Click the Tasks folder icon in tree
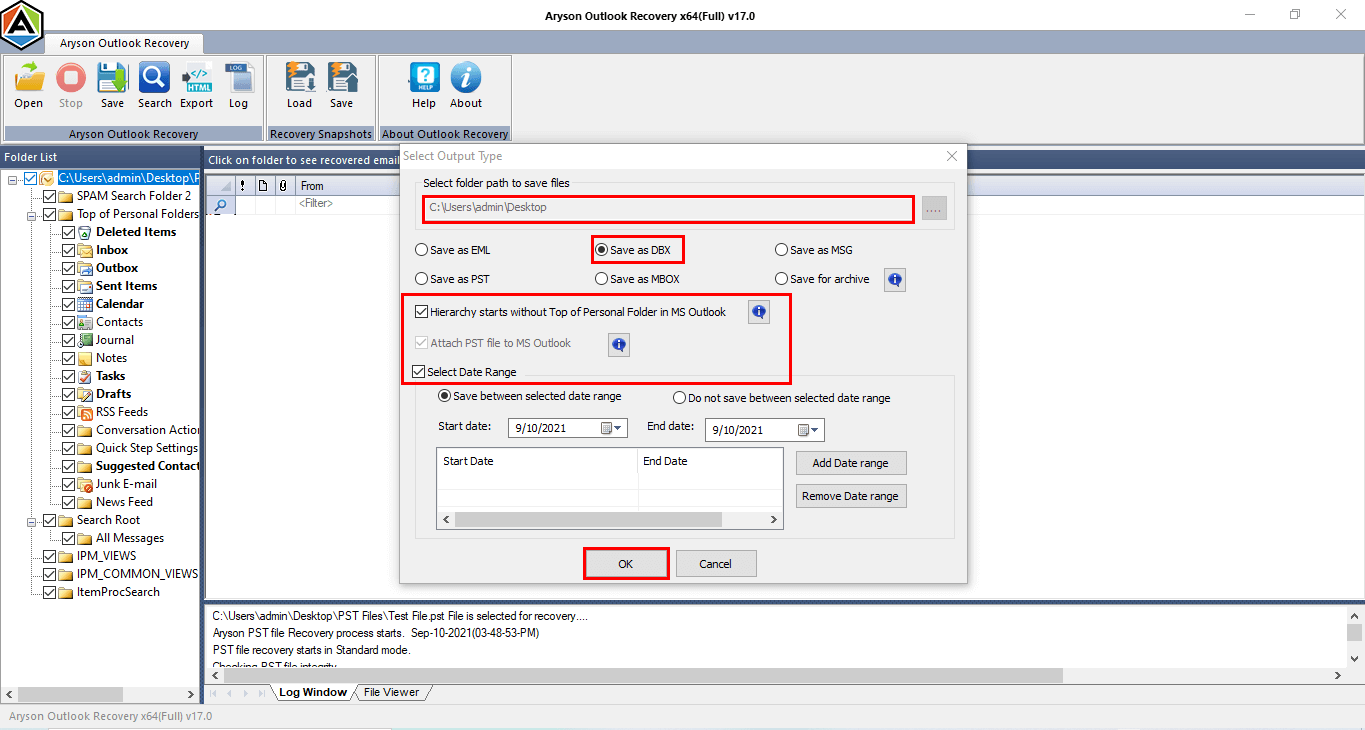Screen dimensions: 1365x730 pyautogui.click(x=85, y=376)
